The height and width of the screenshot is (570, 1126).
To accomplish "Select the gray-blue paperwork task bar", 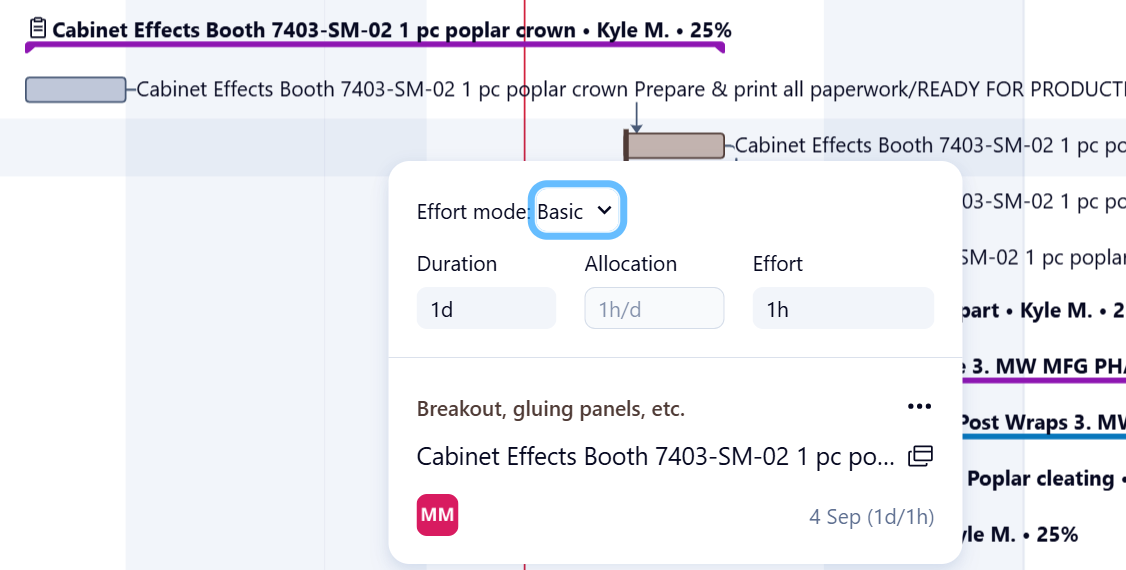I will pos(75,90).
